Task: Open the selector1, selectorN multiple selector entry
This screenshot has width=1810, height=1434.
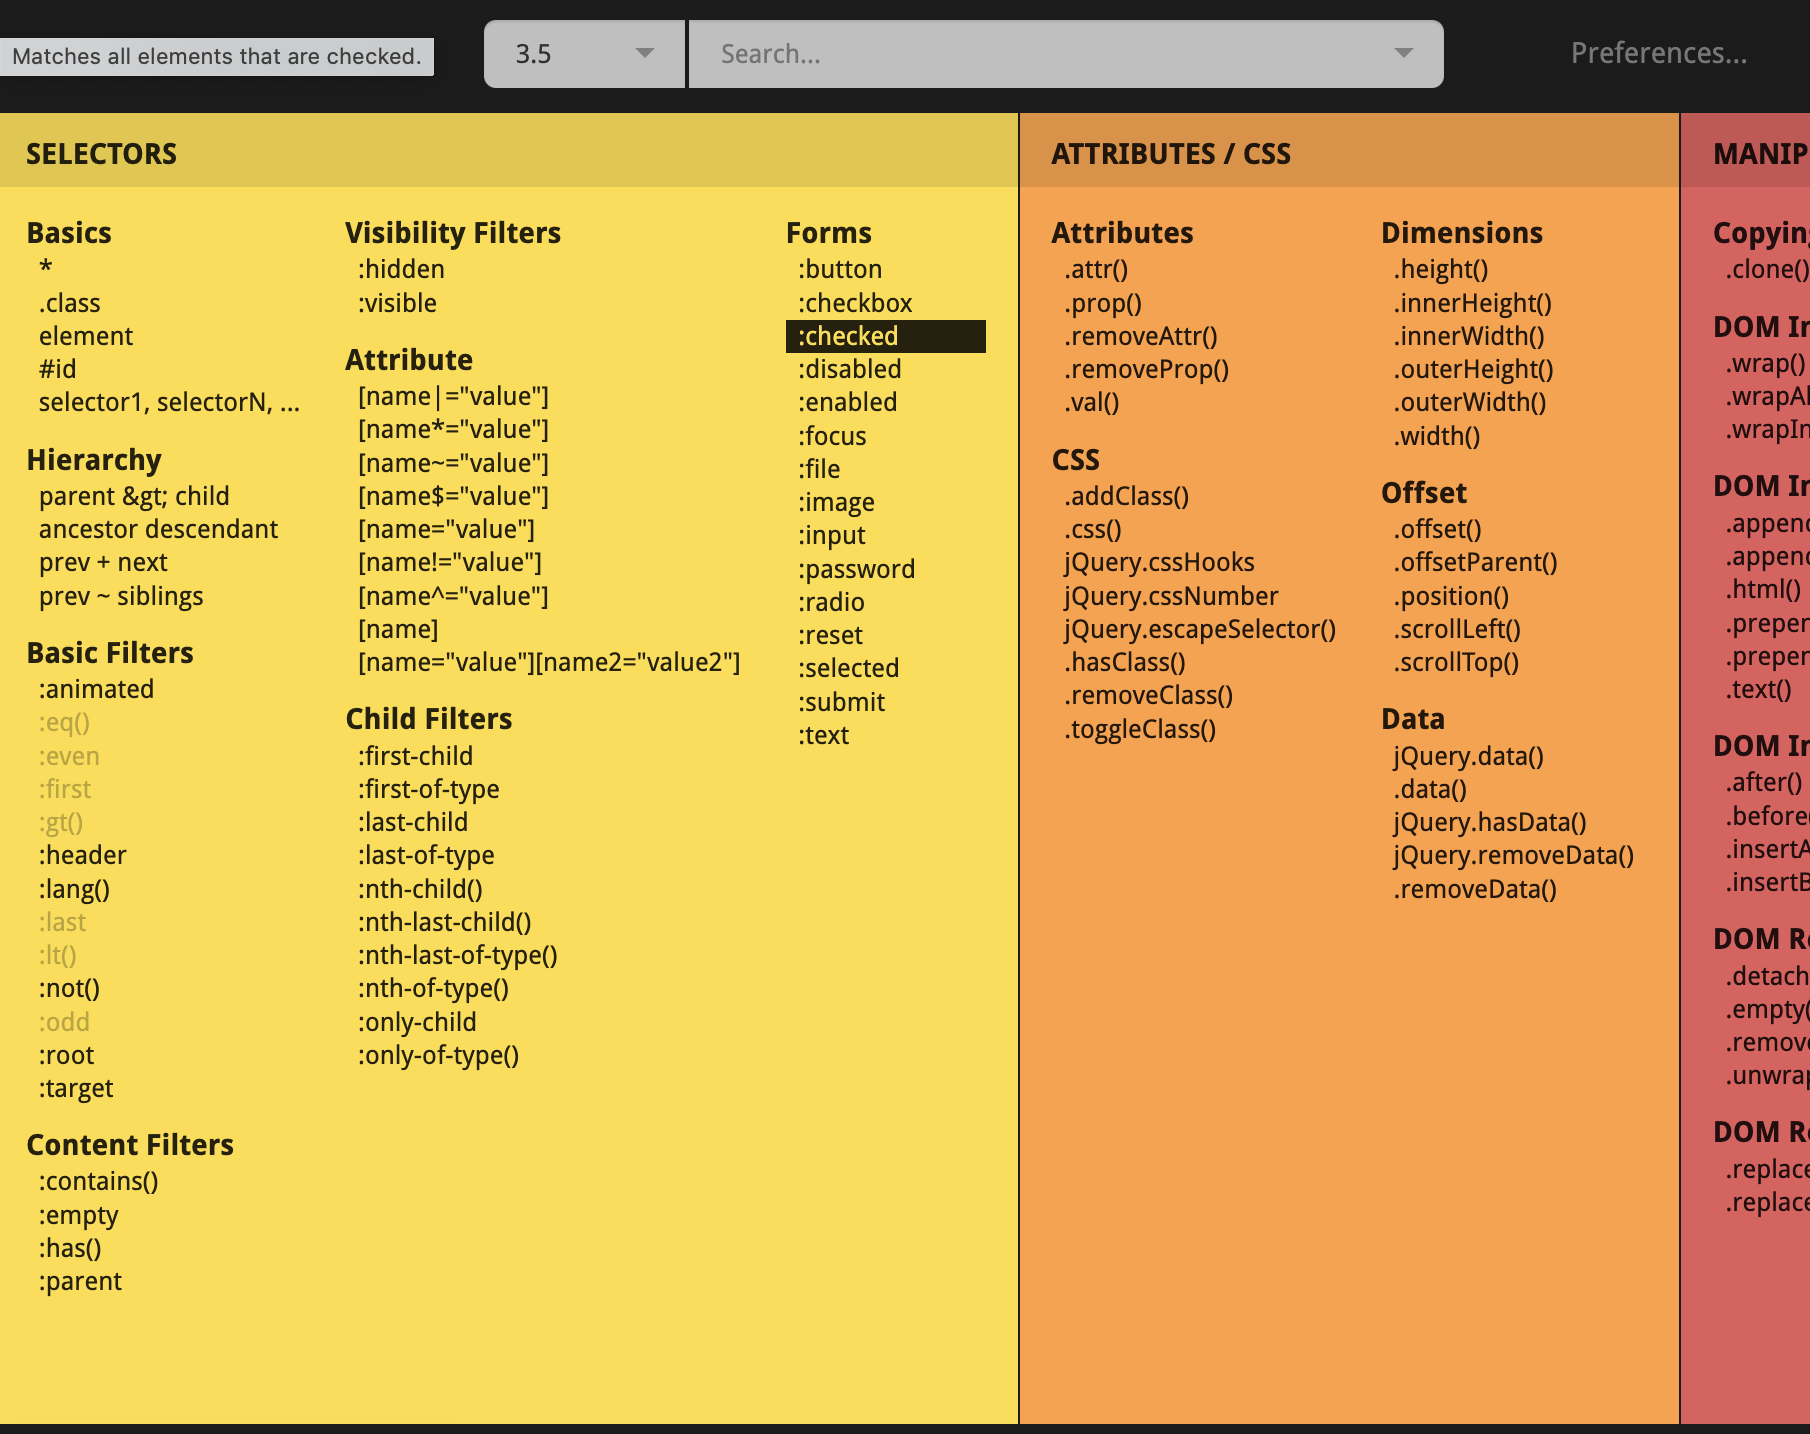Action: tap(169, 402)
